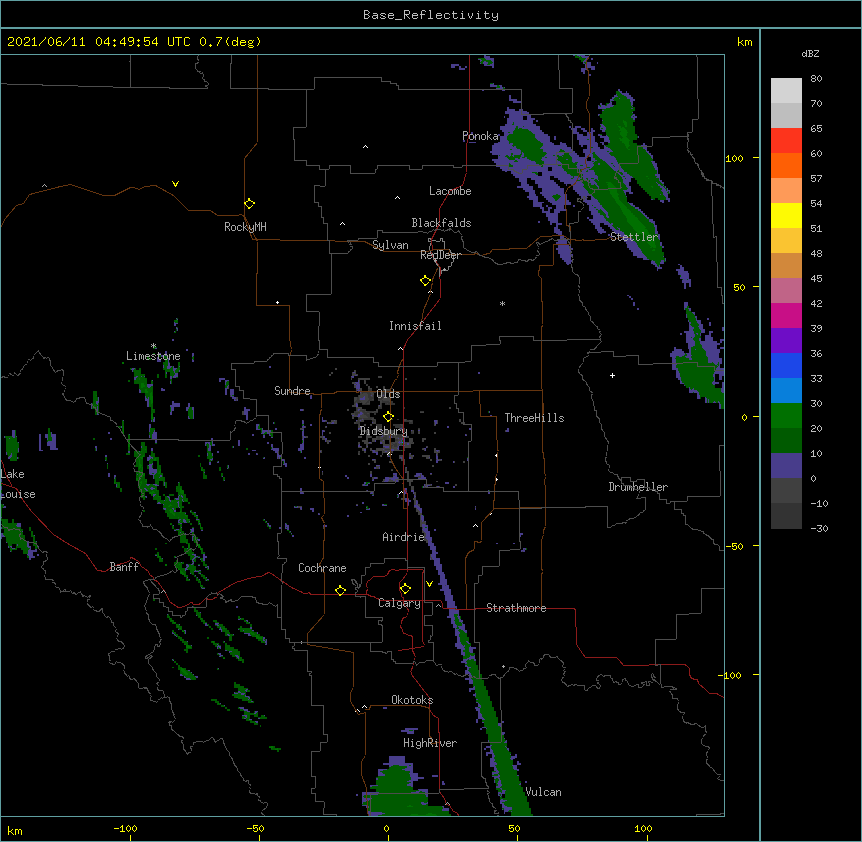This screenshot has width=862, height=842.
Task: Click the Strathmore label
Action: tap(516, 608)
